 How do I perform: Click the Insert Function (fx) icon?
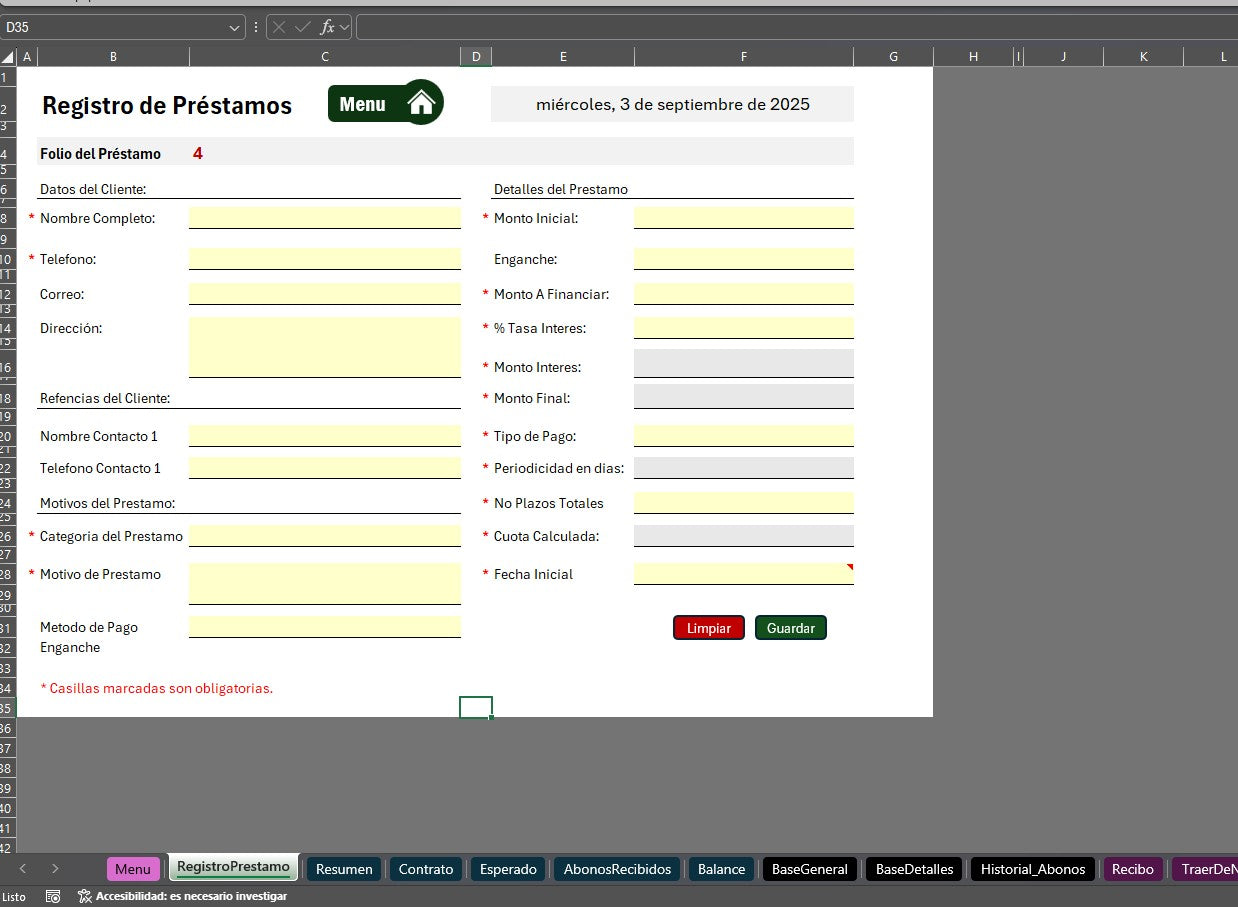(x=330, y=27)
